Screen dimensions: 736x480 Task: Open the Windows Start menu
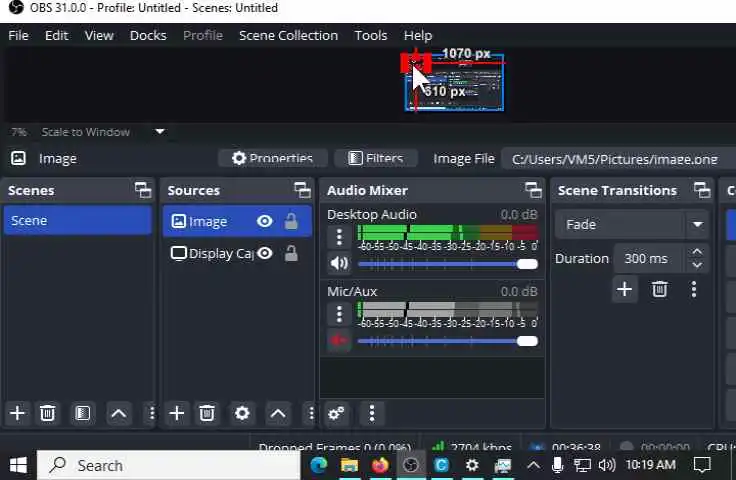click(18, 465)
